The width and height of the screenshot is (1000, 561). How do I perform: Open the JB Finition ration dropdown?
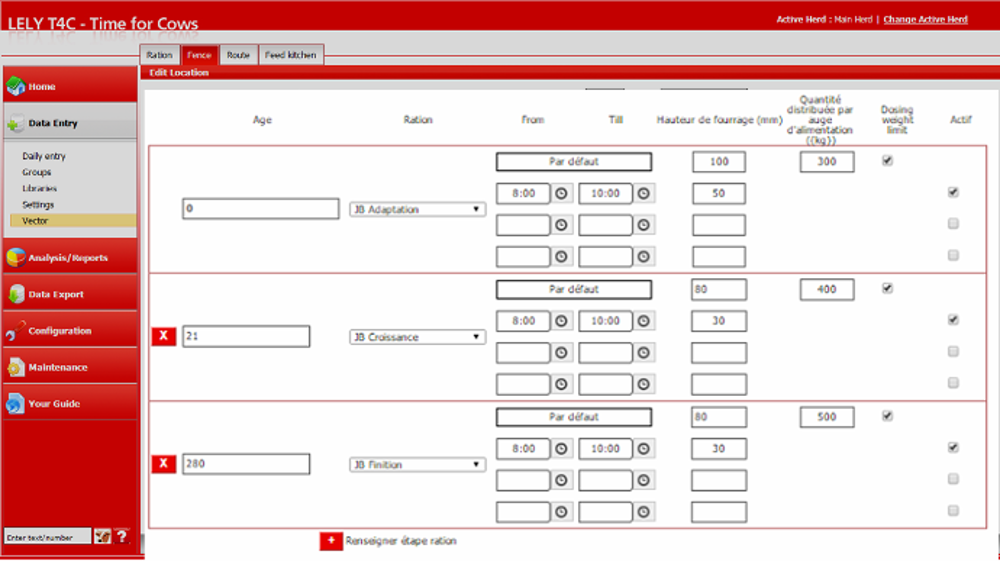tap(417, 465)
